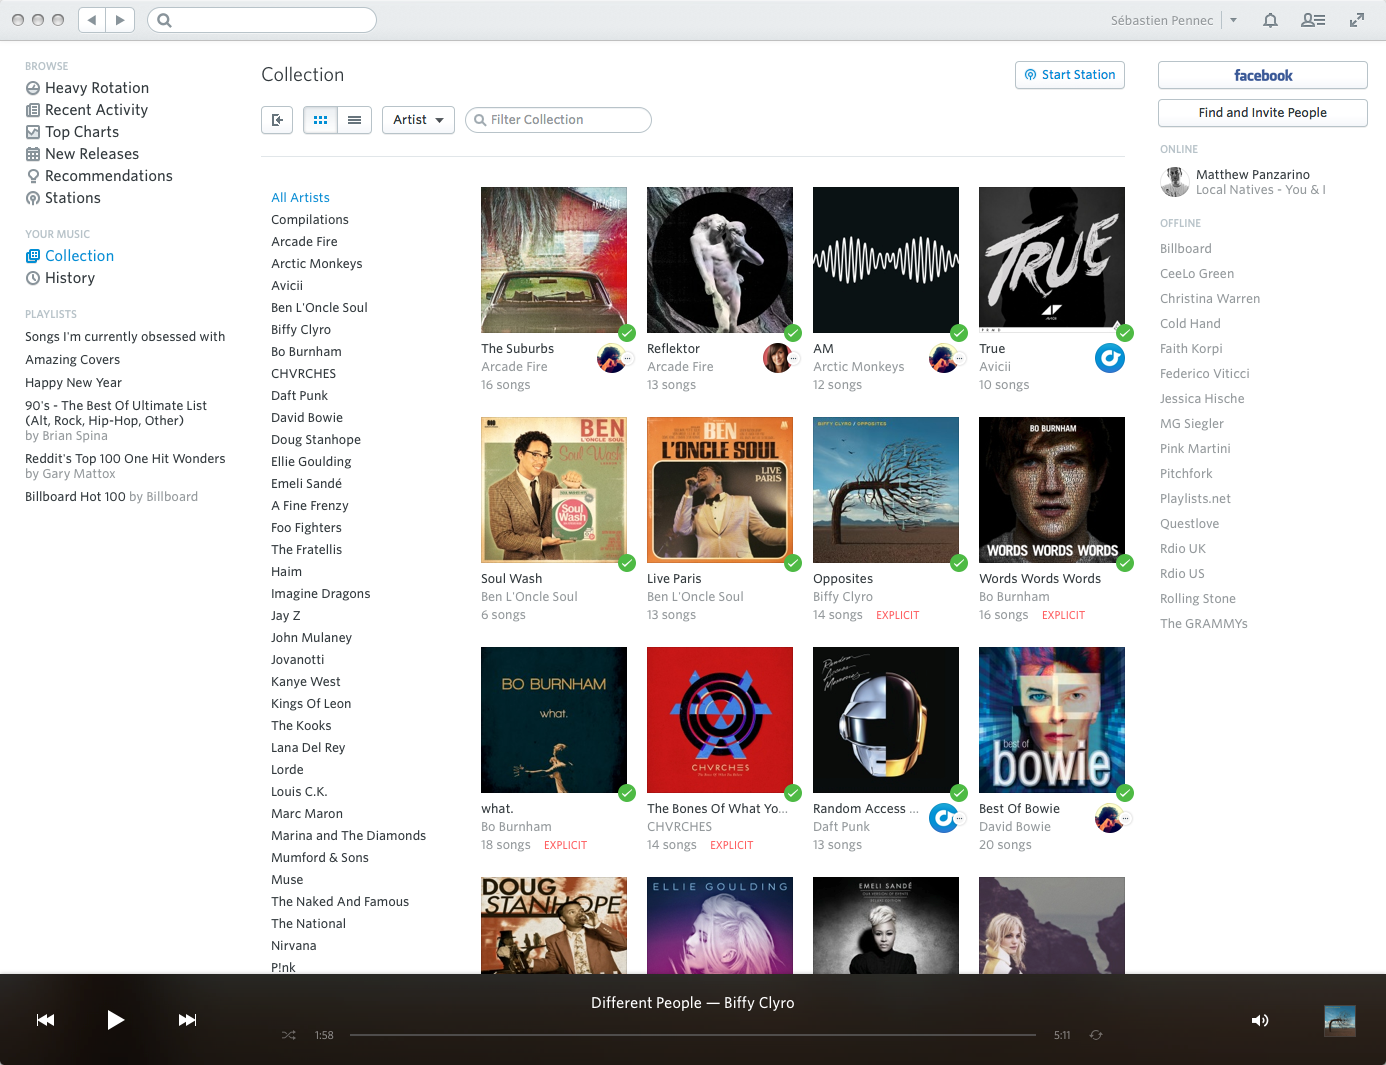The image size is (1386, 1065).
Task: Click the green sync checkmark on Opposites
Action: coord(959,563)
